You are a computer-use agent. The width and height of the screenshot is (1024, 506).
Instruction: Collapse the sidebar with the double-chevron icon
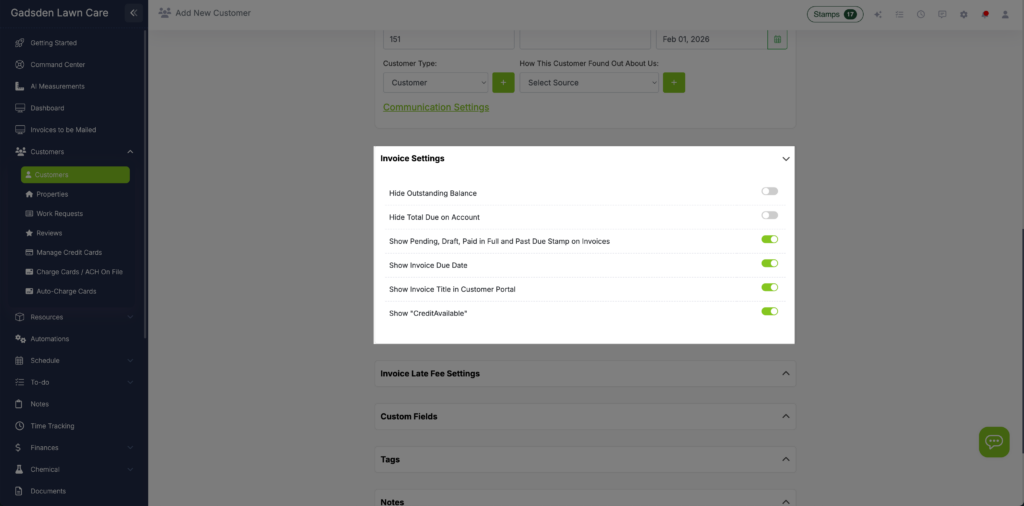(133, 13)
